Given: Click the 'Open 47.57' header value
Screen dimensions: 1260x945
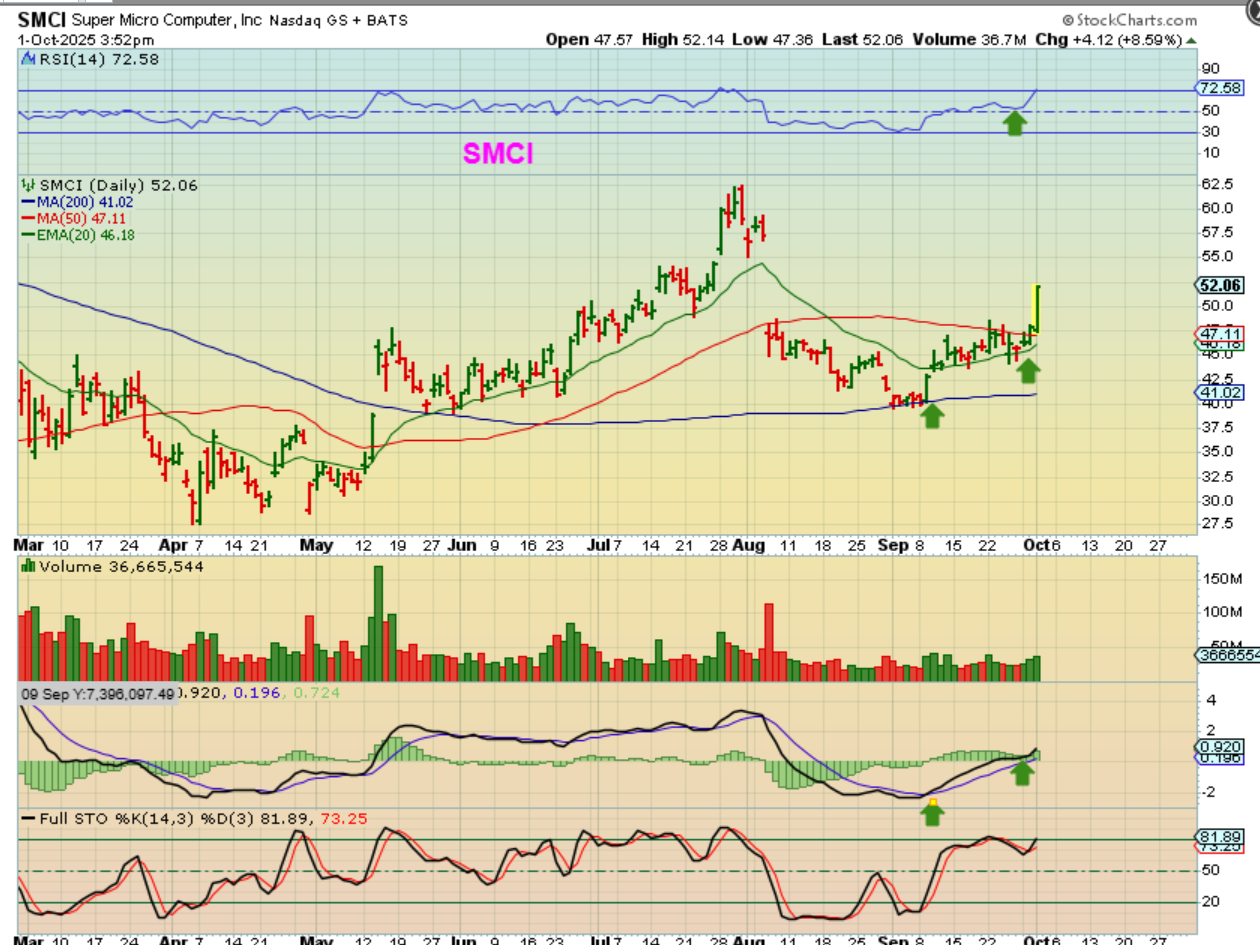Looking at the screenshot, I should pos(590,39).
